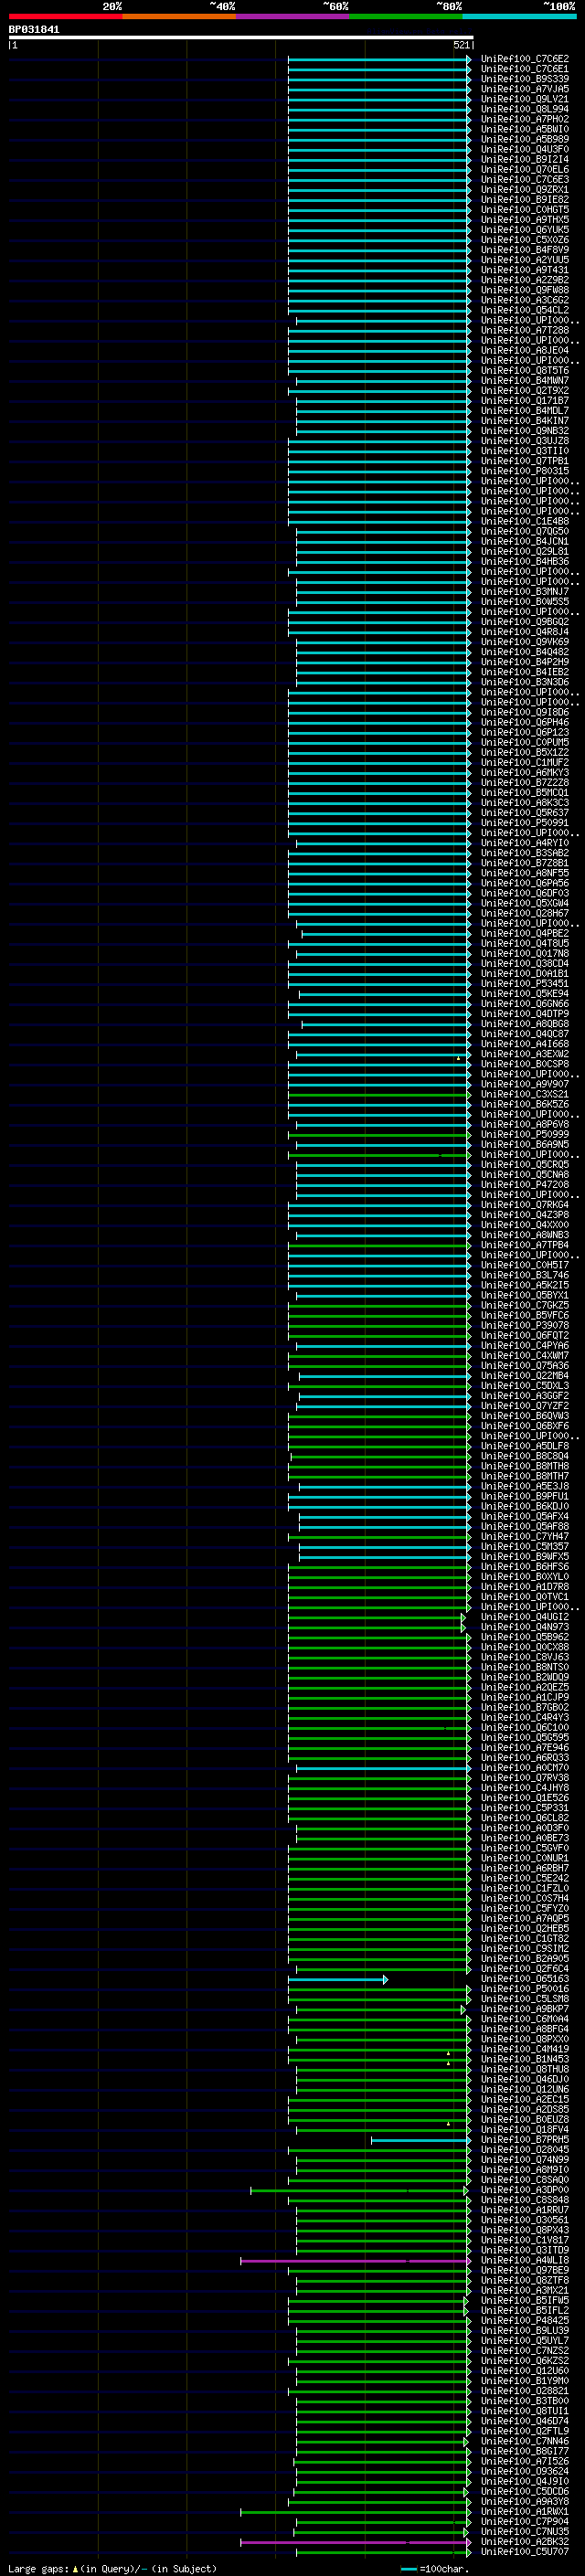The image size is (585, 2576).
Task: Select hit label UniRef100_A1RWX1
Action: (524, 2512)
